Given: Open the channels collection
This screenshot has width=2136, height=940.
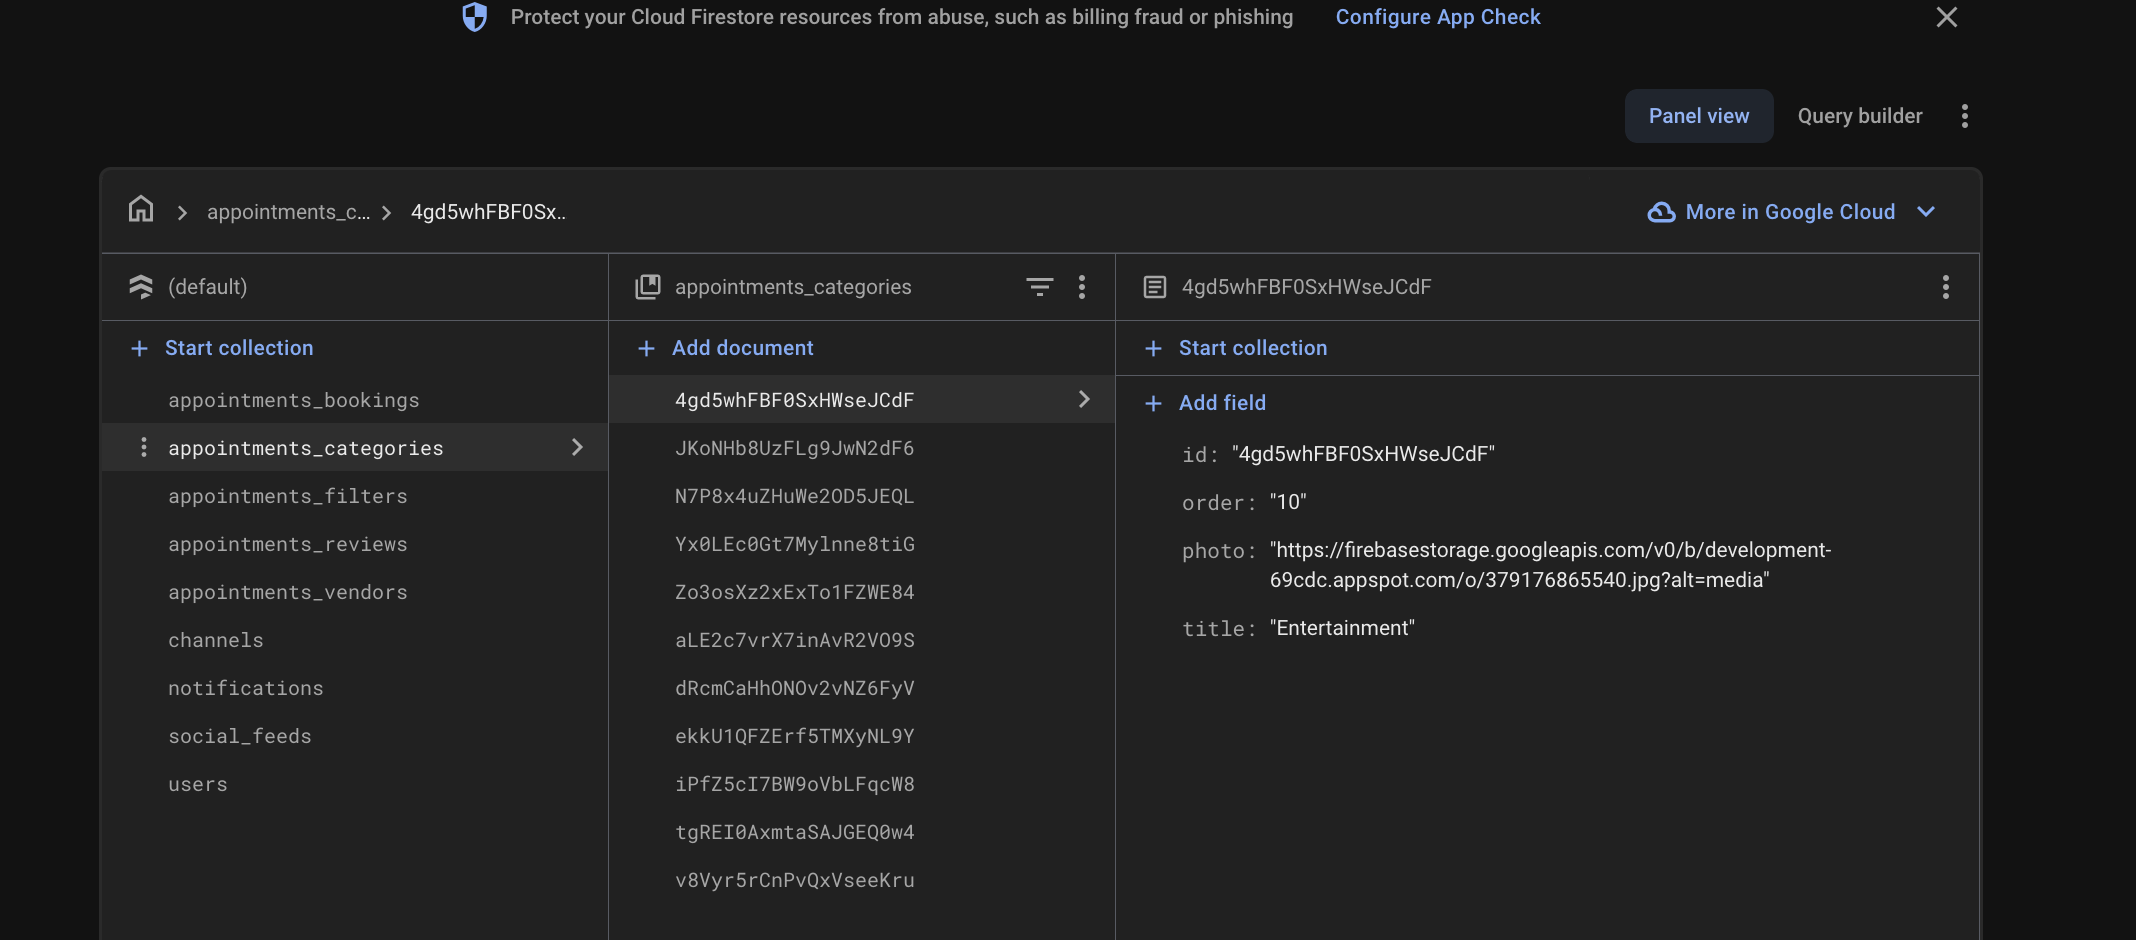Looking at the screenshot, I should tap(216, 640).
